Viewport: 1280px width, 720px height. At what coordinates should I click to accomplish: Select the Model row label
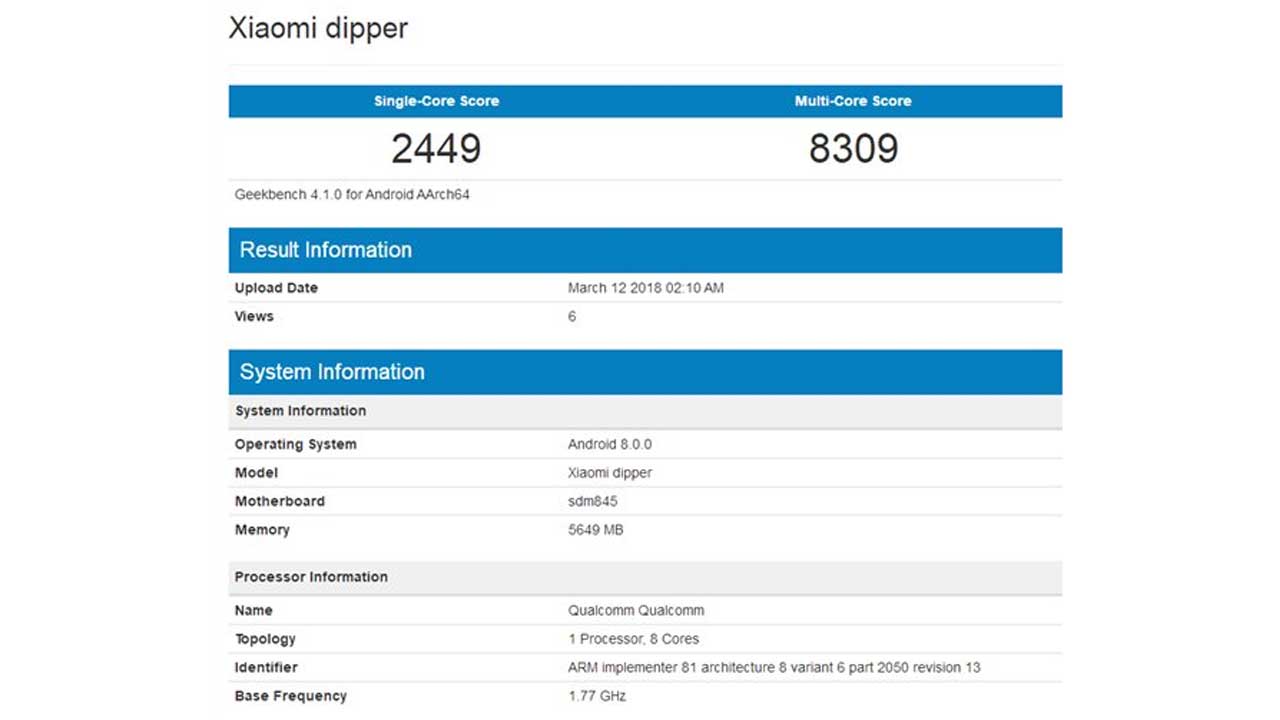pyautogui.click(x=256, y=473)
